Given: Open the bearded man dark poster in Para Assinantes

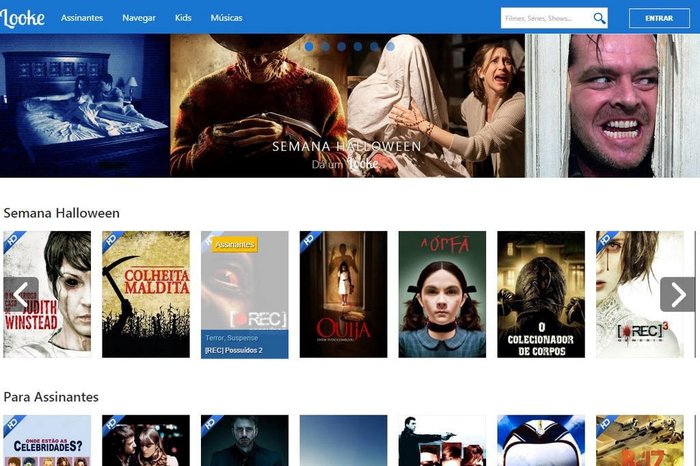Looking at the screenshot, I should coord(245,441).
